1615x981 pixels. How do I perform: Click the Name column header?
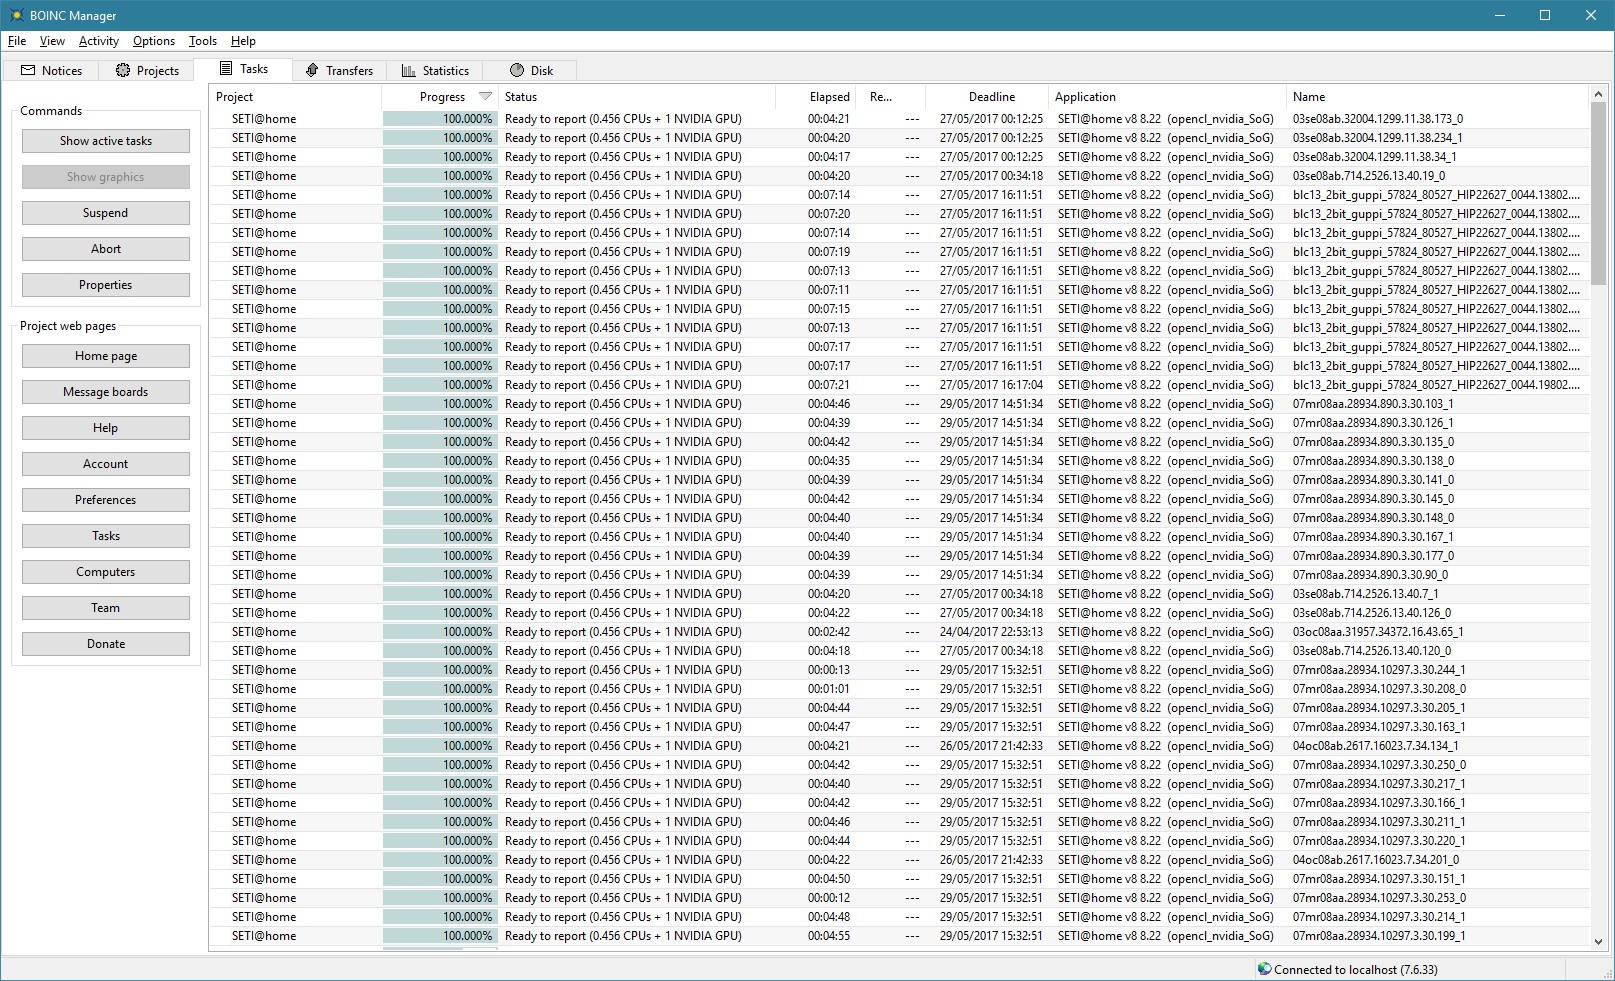coord(1437,97)
